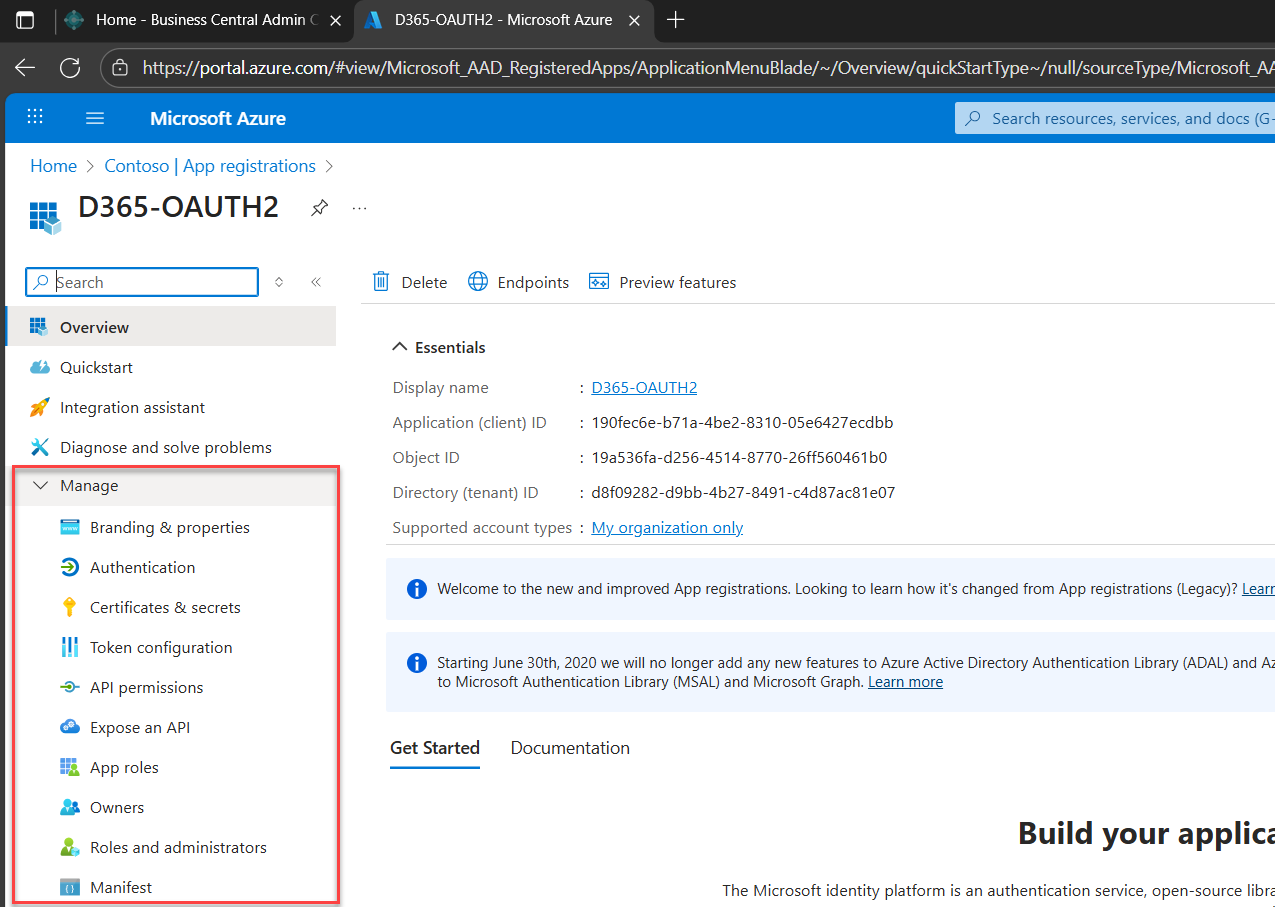Click the Token configuration icon

[69, 647]
